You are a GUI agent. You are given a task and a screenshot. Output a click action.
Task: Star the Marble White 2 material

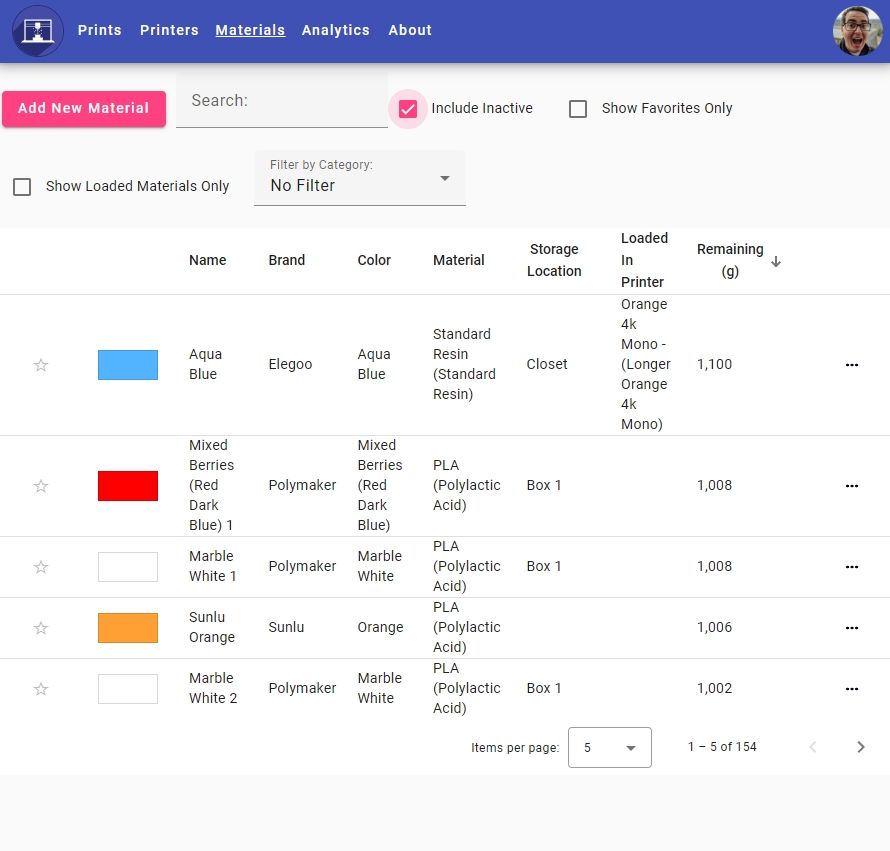(40, 689)
